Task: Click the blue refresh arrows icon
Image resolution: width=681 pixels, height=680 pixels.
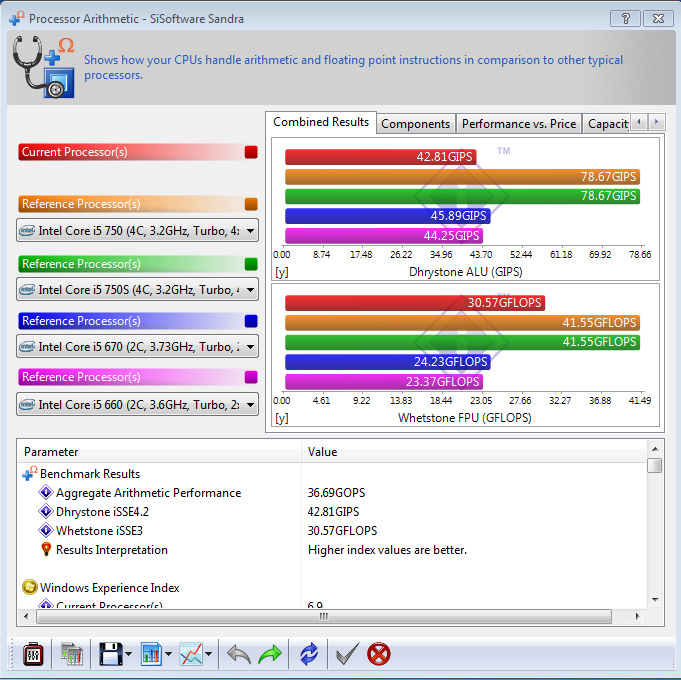Action: (309, 654)
